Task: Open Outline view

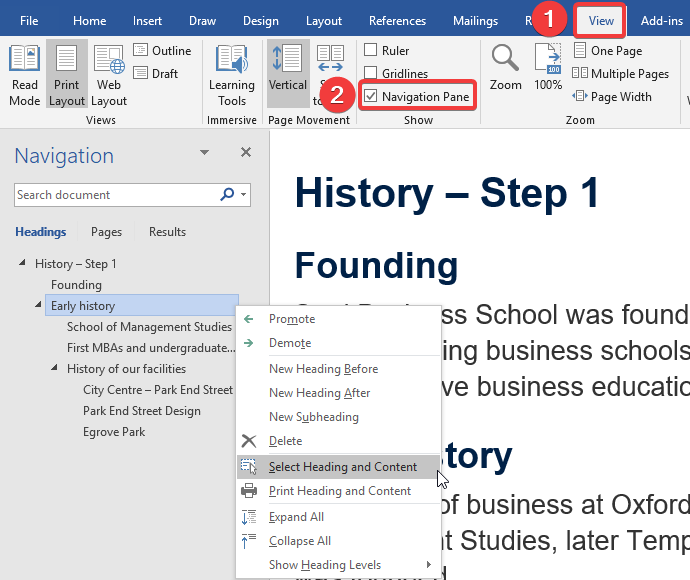Action: coord(162,50)
